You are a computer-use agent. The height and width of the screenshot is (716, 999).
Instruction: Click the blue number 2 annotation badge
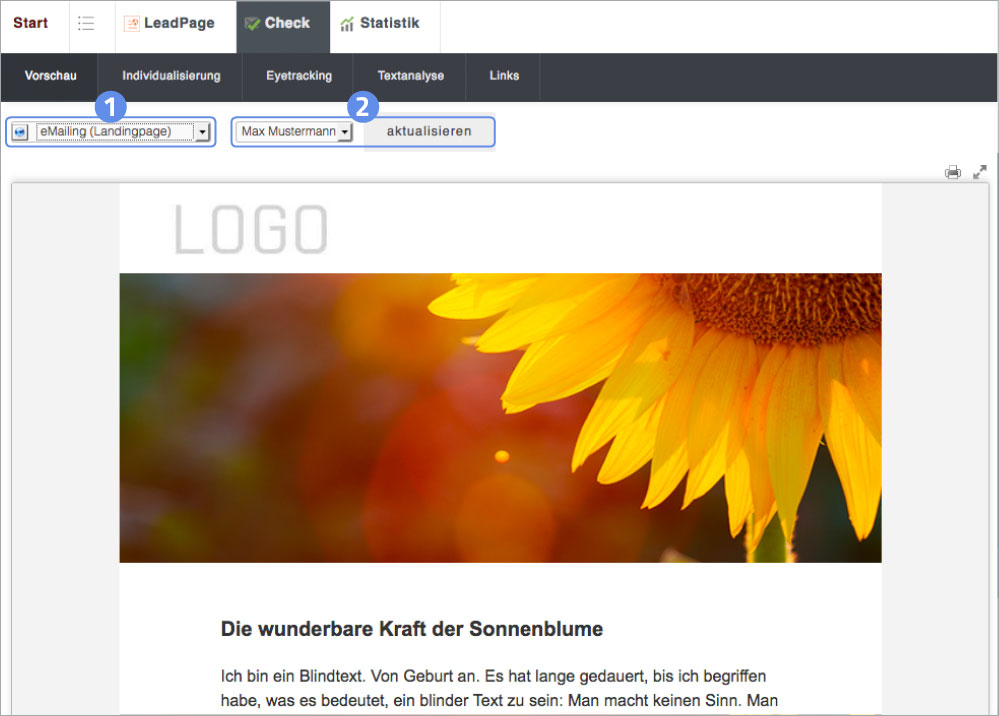coord(363,105)
